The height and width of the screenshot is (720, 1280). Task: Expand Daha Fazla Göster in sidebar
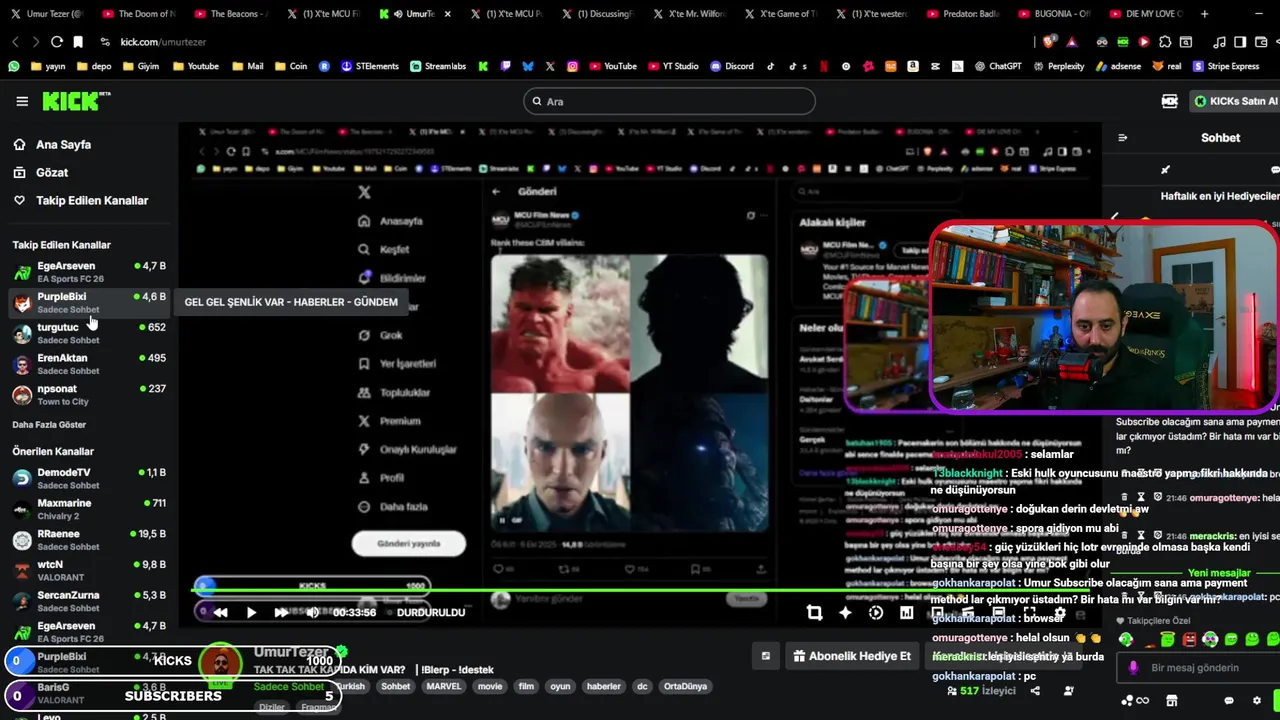coord(49,425)
